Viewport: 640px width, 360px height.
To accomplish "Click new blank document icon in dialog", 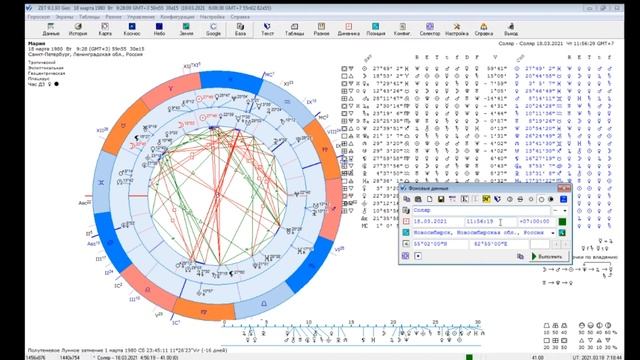I will coord(429,199).
